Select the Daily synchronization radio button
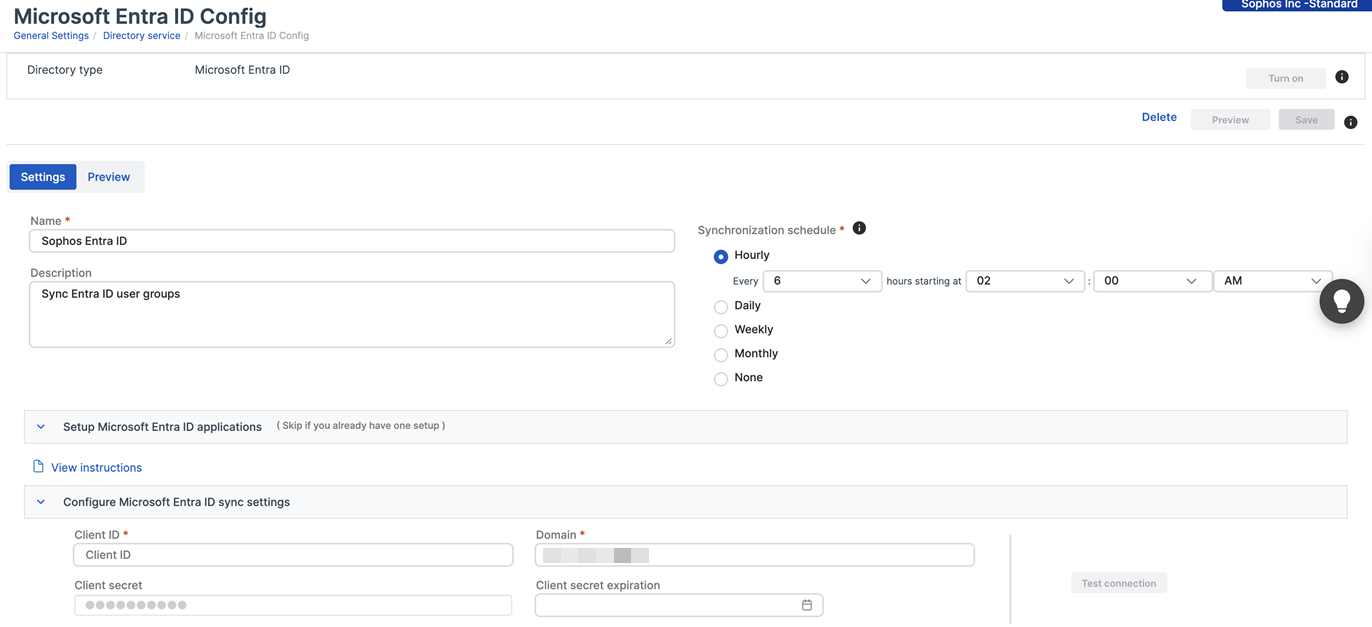Viewport: 1372px width, 627px height. point(721,306)
